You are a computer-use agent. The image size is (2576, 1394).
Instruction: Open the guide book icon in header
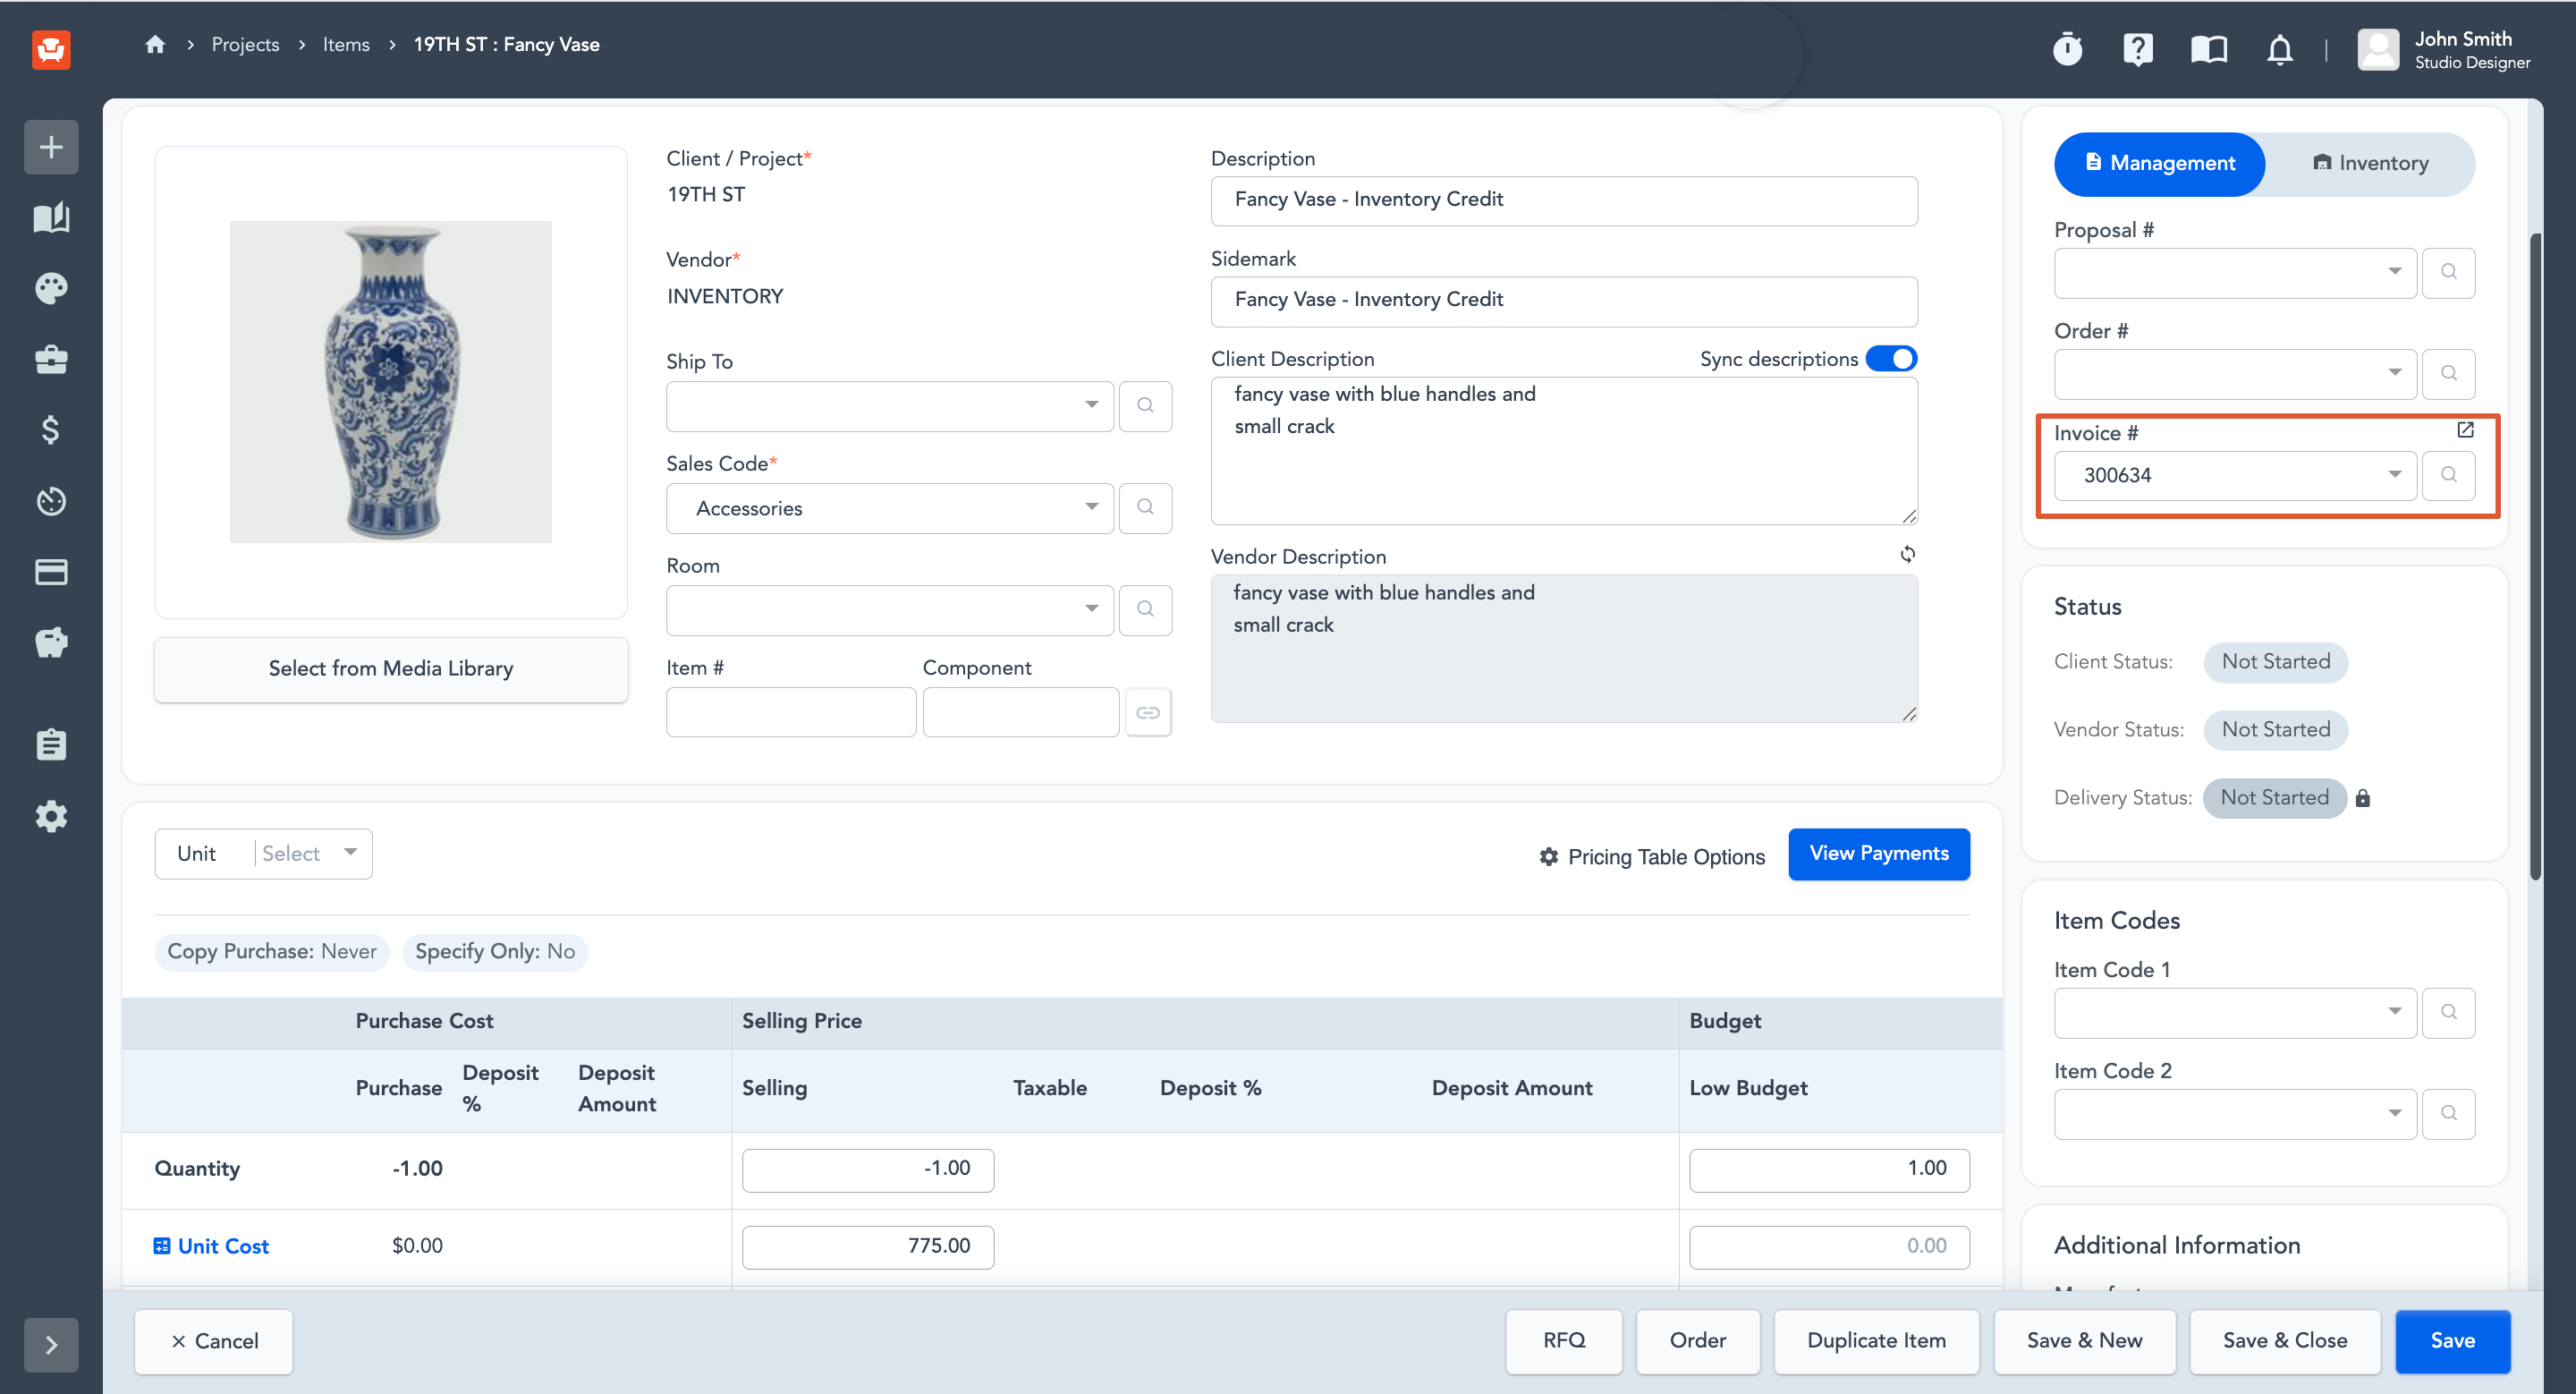pyautogui.click(x=2209, y=49)
